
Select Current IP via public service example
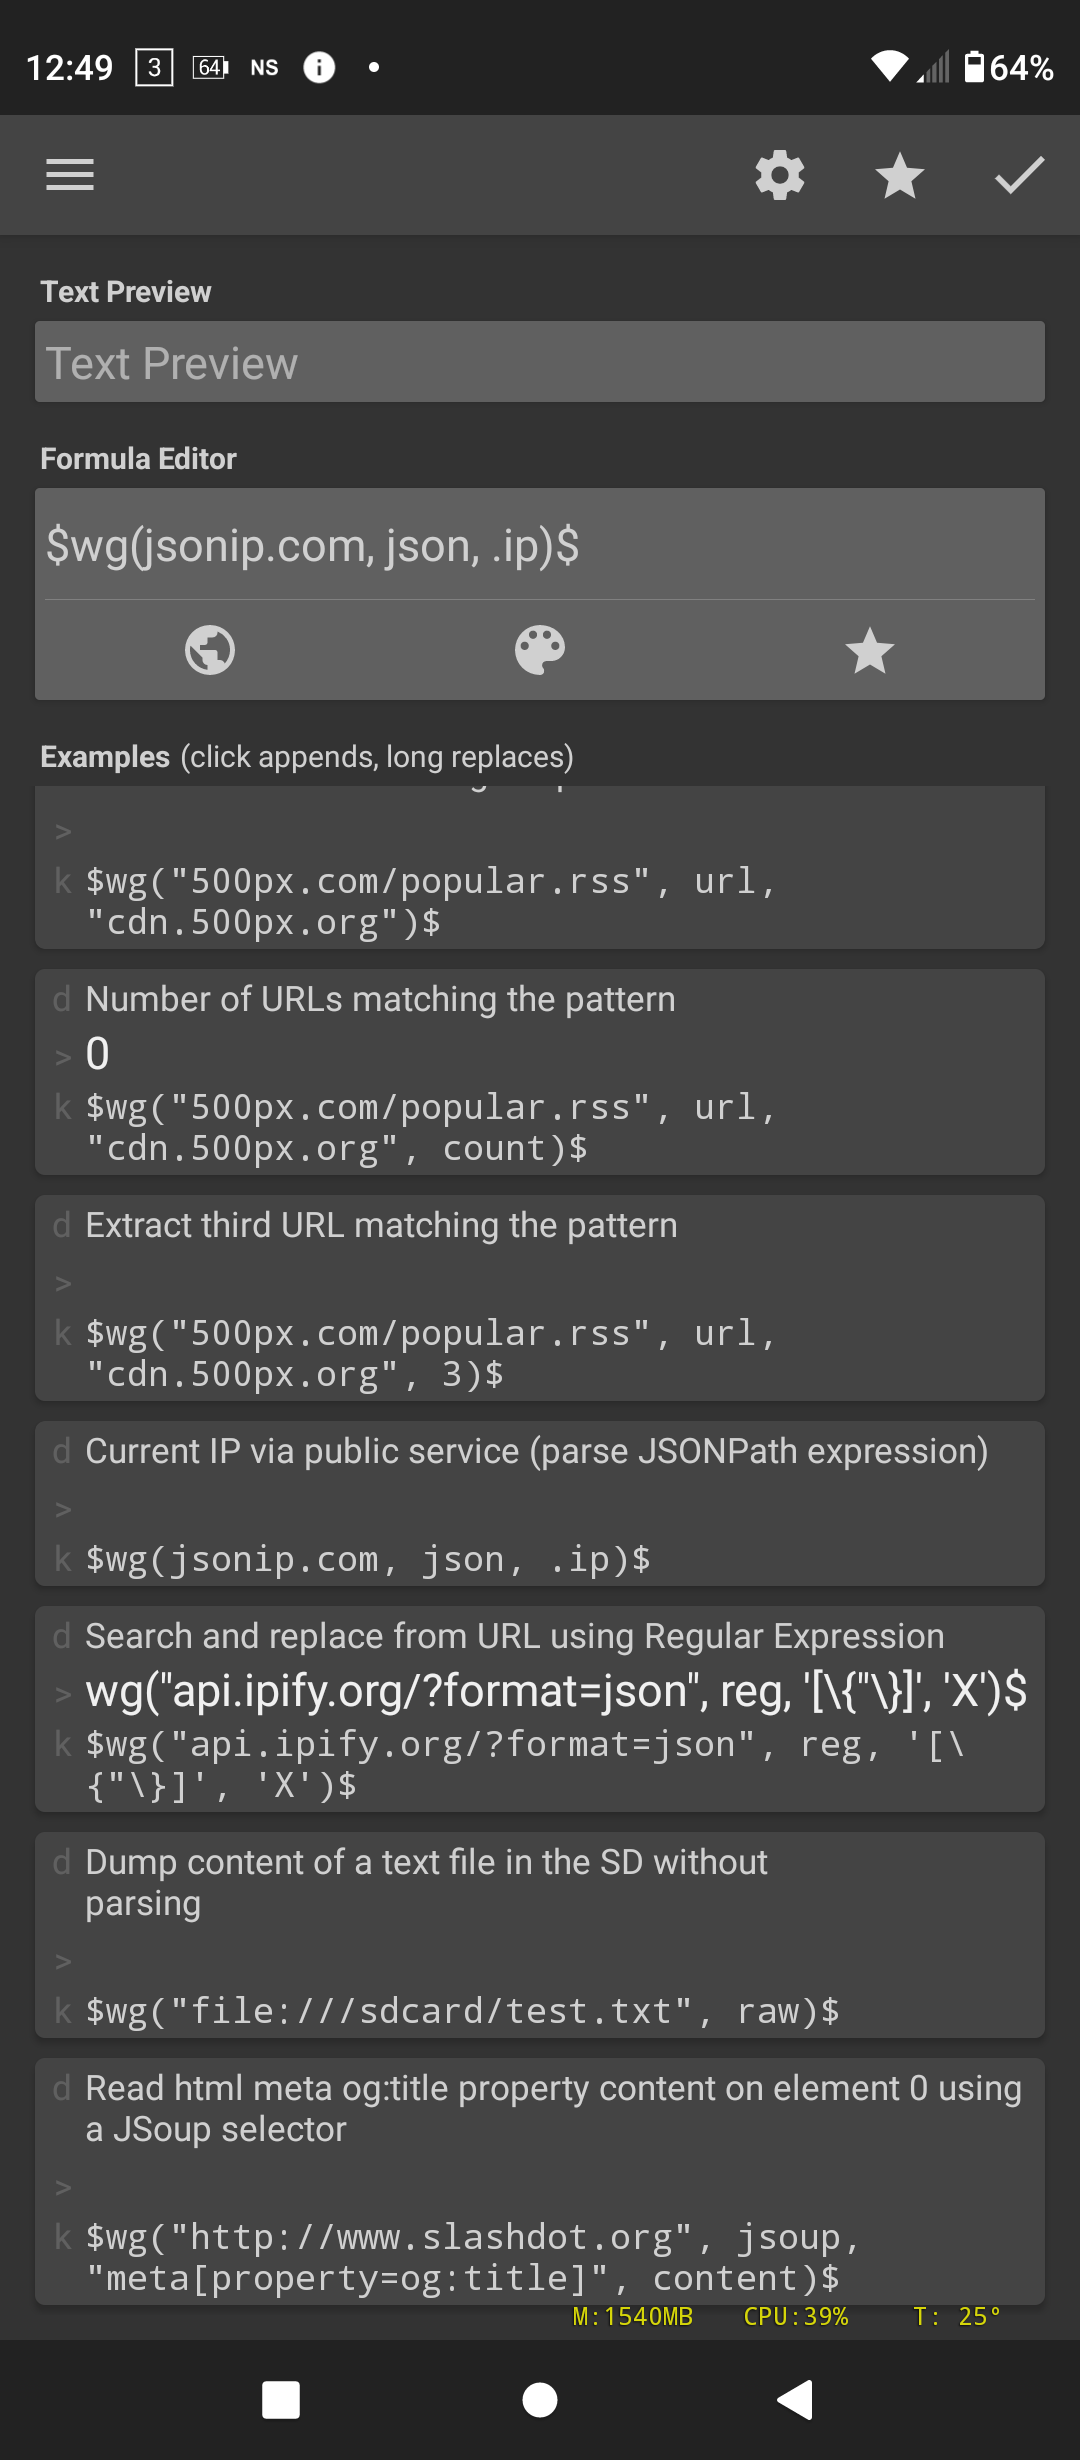click(540, 1504)
